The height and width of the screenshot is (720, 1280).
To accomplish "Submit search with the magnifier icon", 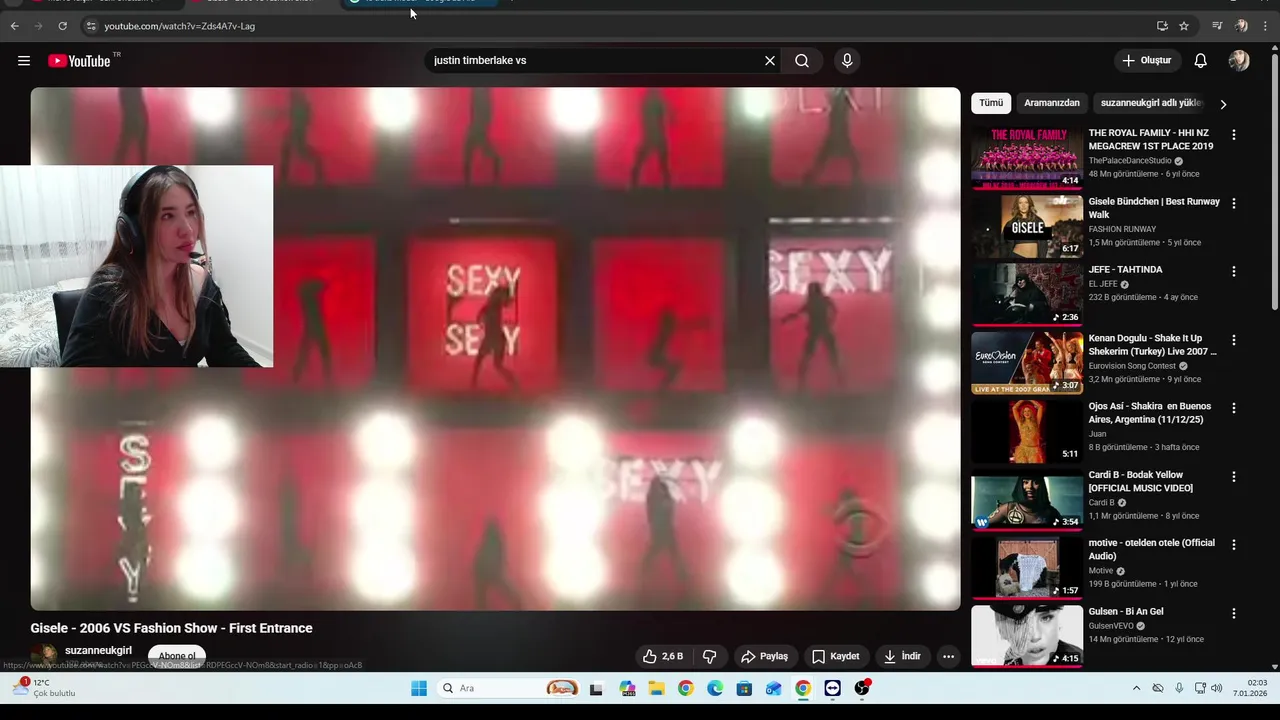I will point(802,61).
